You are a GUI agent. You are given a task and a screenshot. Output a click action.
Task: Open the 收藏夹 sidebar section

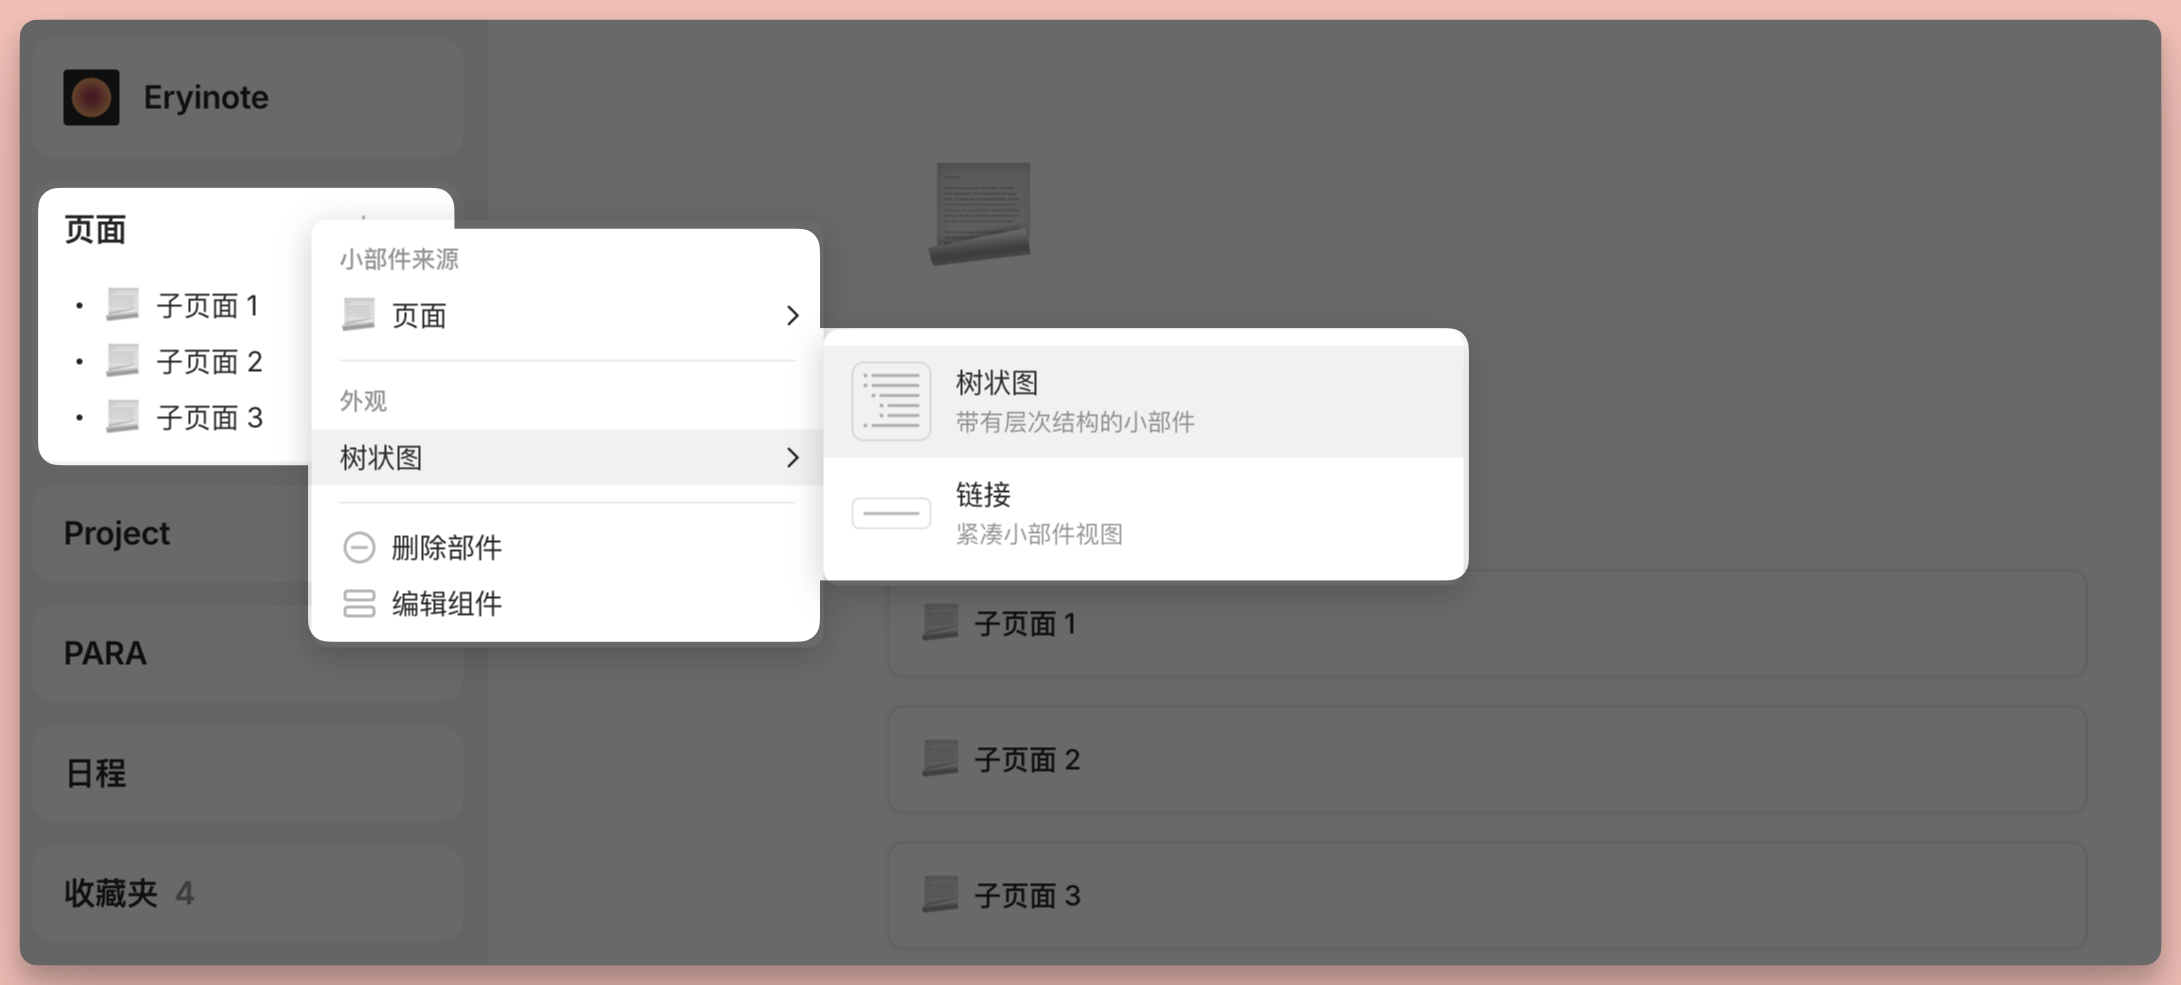[247, 893]
